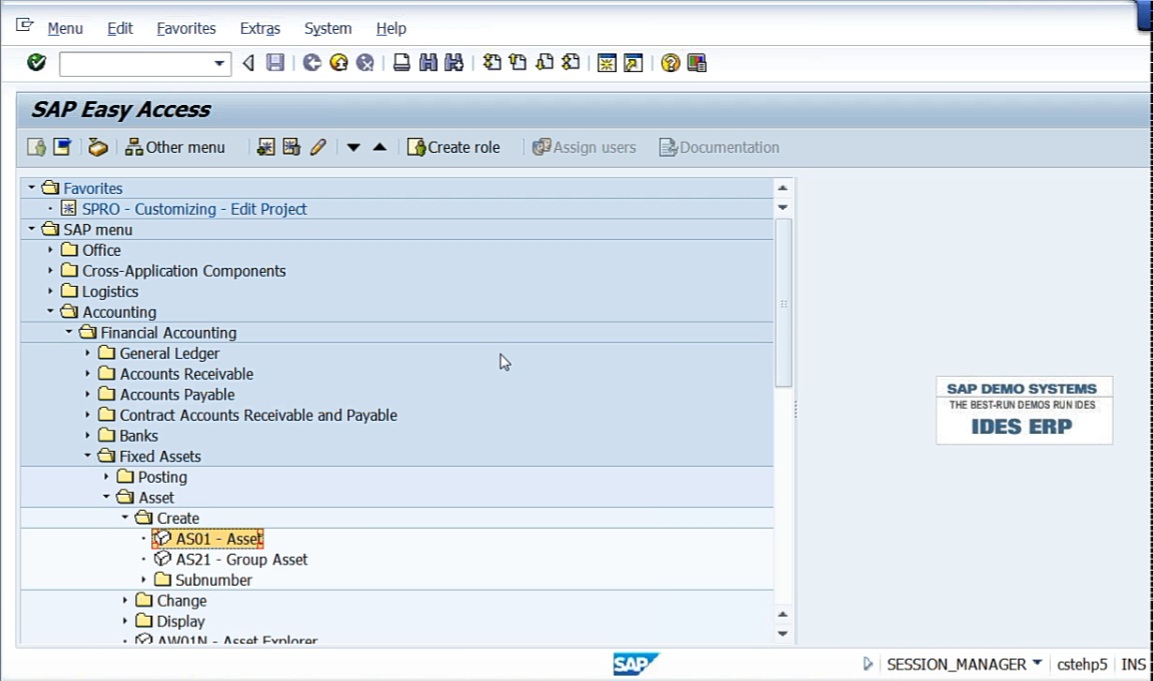Viewport: 1153px width, 681px height.
Task: Click the Assign users button
Action: pyautogui.click(x=584, y=147)
